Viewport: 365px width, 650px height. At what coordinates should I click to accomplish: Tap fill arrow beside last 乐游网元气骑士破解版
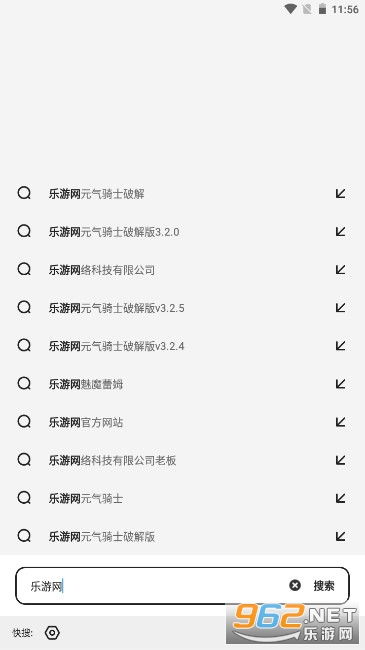point(341,536)
